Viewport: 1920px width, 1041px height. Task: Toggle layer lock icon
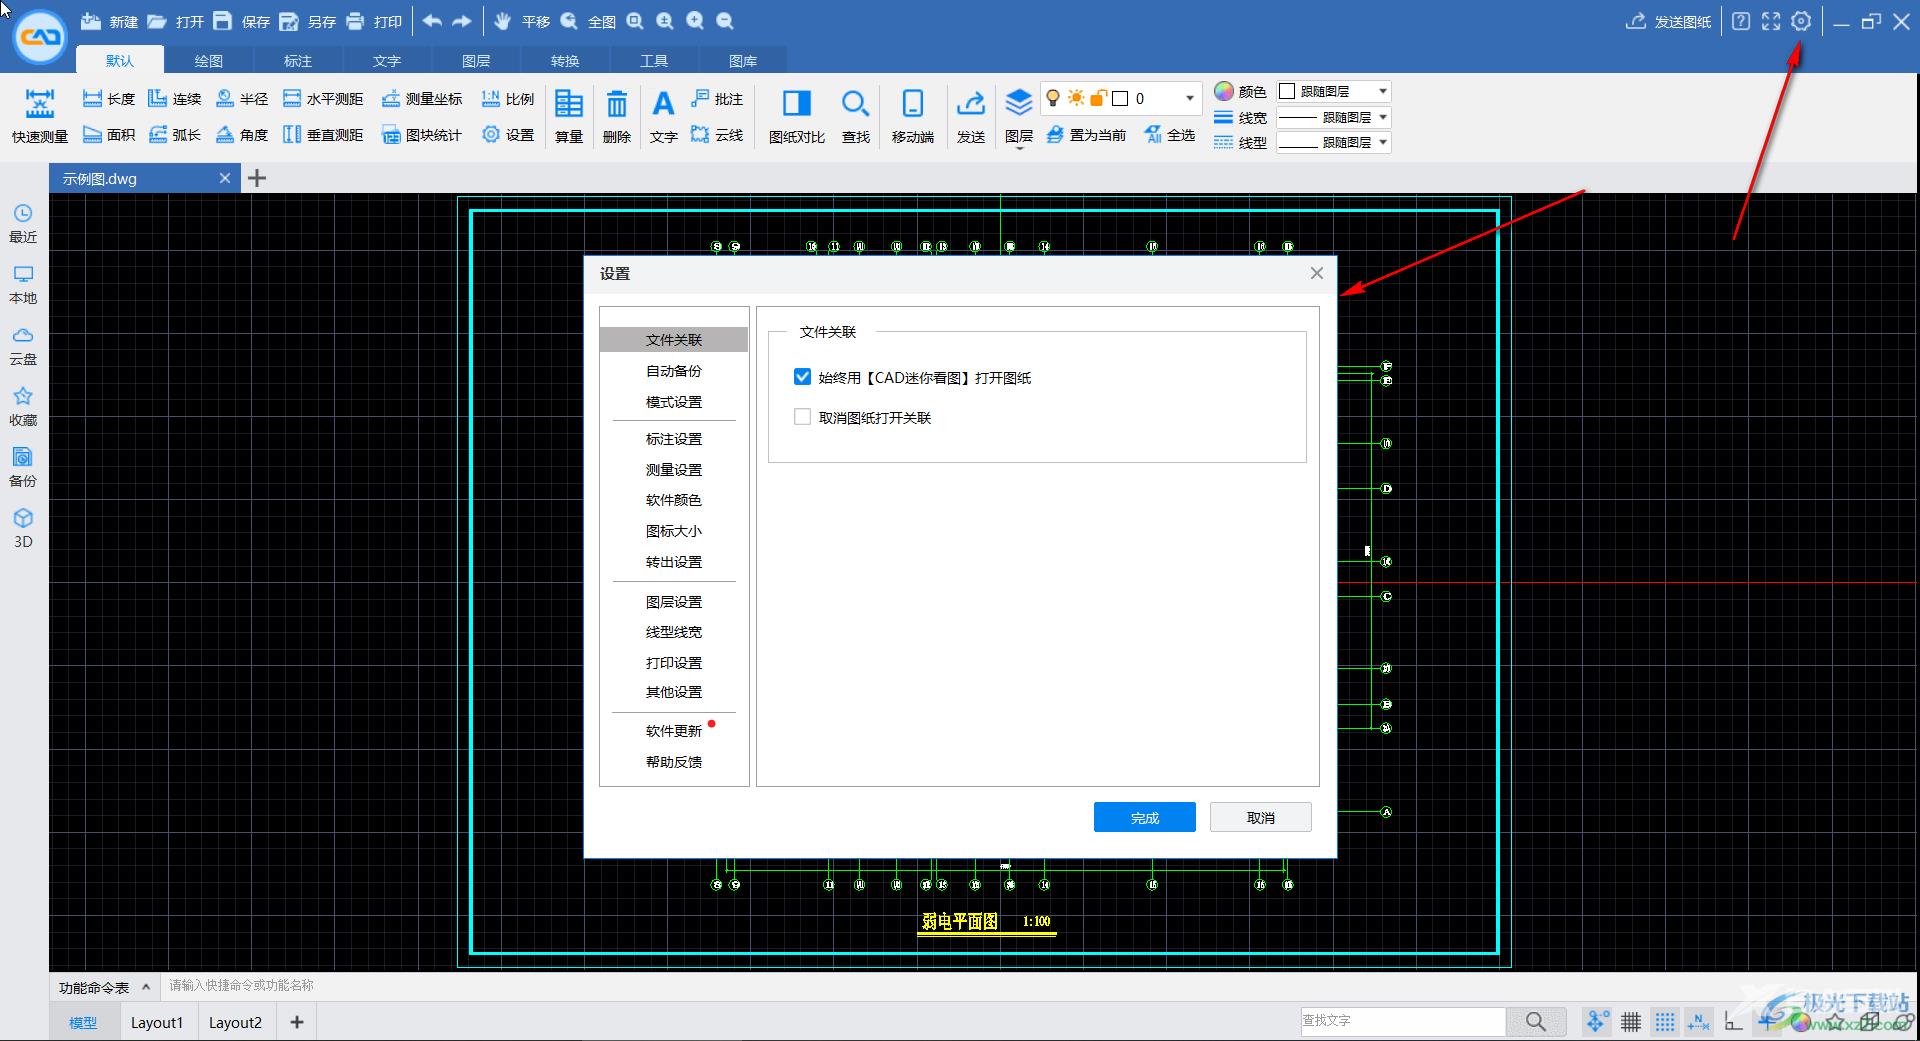point(1098,98)
